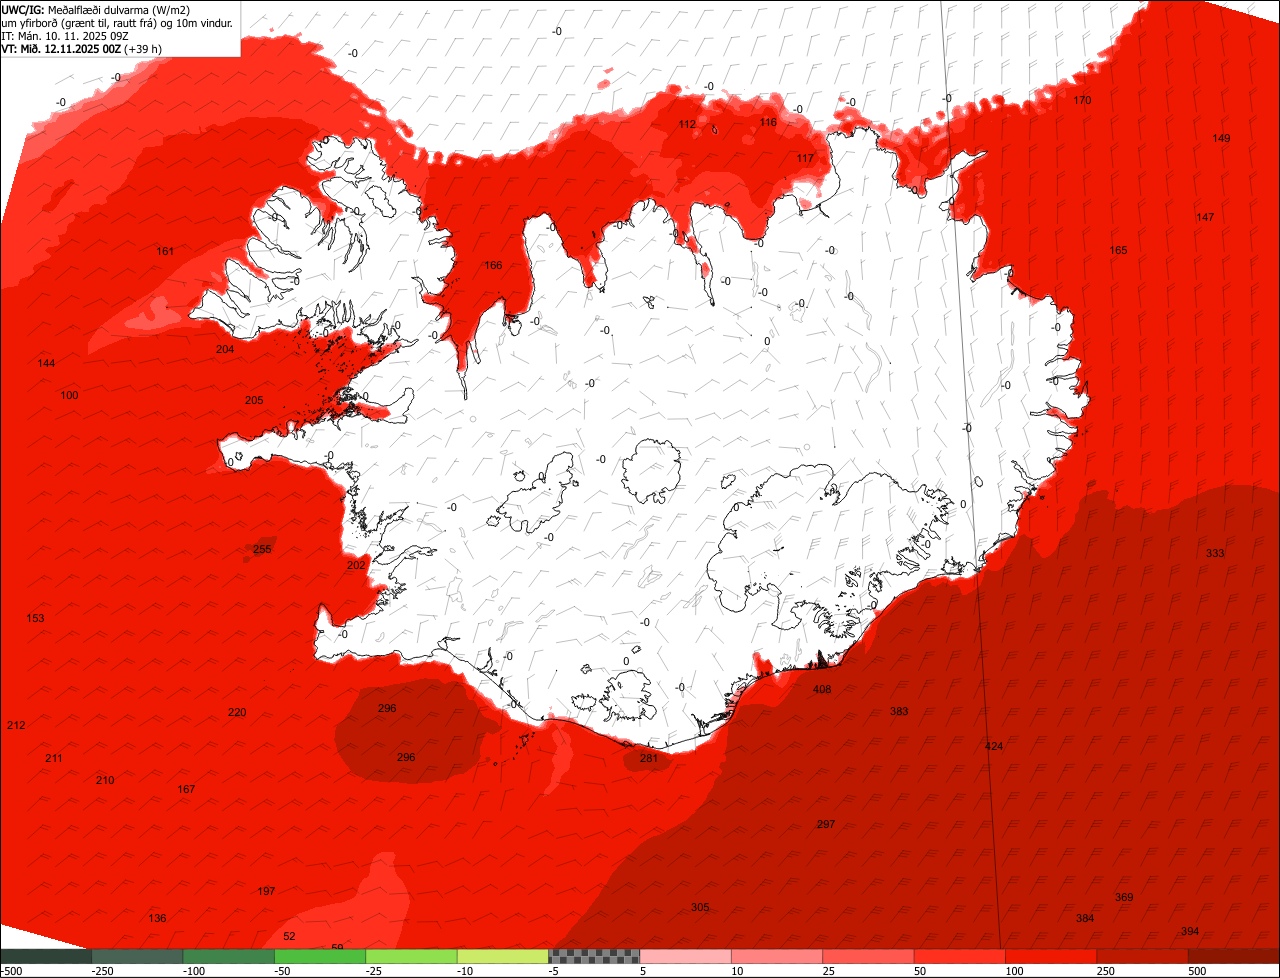Click the 210 flux value
The width and height of the screenshot is (1280, 978).
(x=105, y=780)
